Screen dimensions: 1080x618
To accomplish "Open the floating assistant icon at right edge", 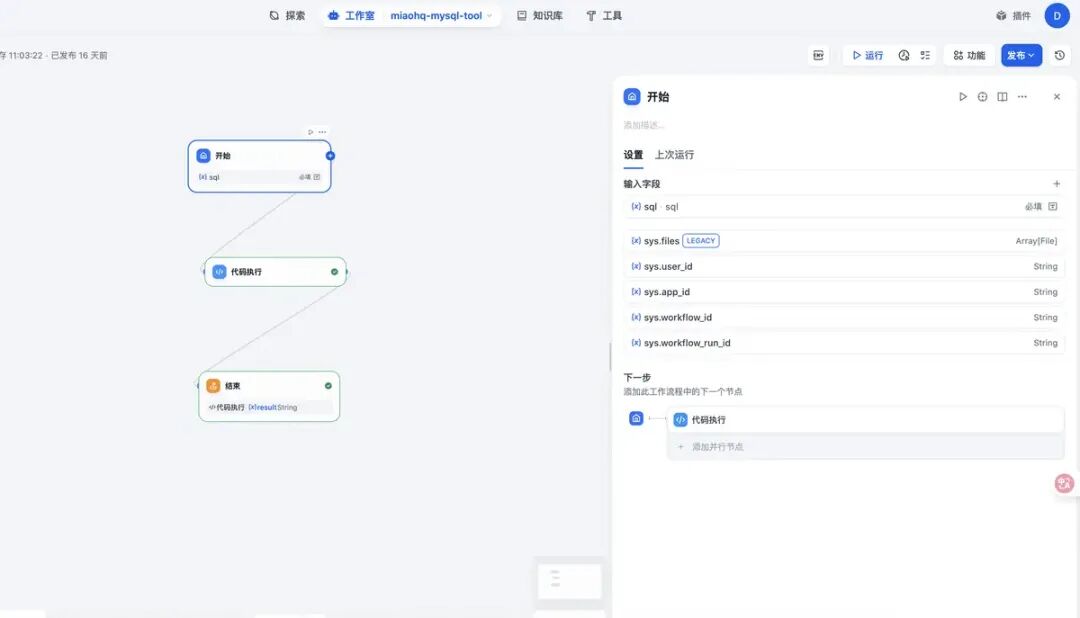I will click(1064, 483).
